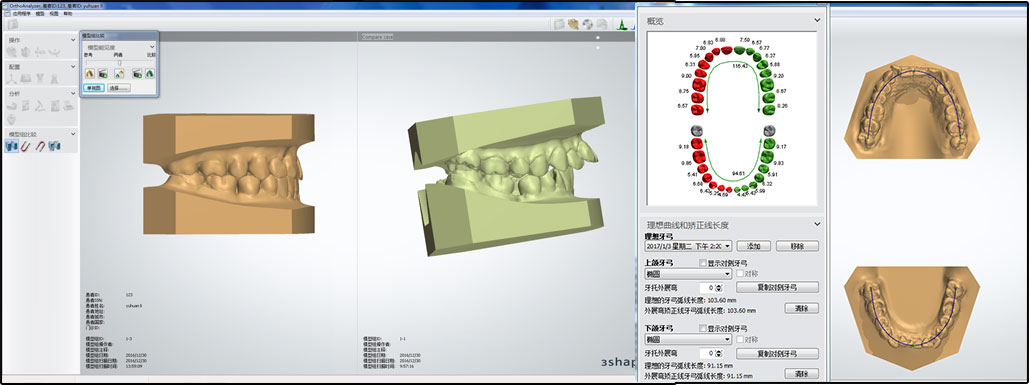Open the application menu in menu bar
1030x385 pixels.
(x=20, y=13)
